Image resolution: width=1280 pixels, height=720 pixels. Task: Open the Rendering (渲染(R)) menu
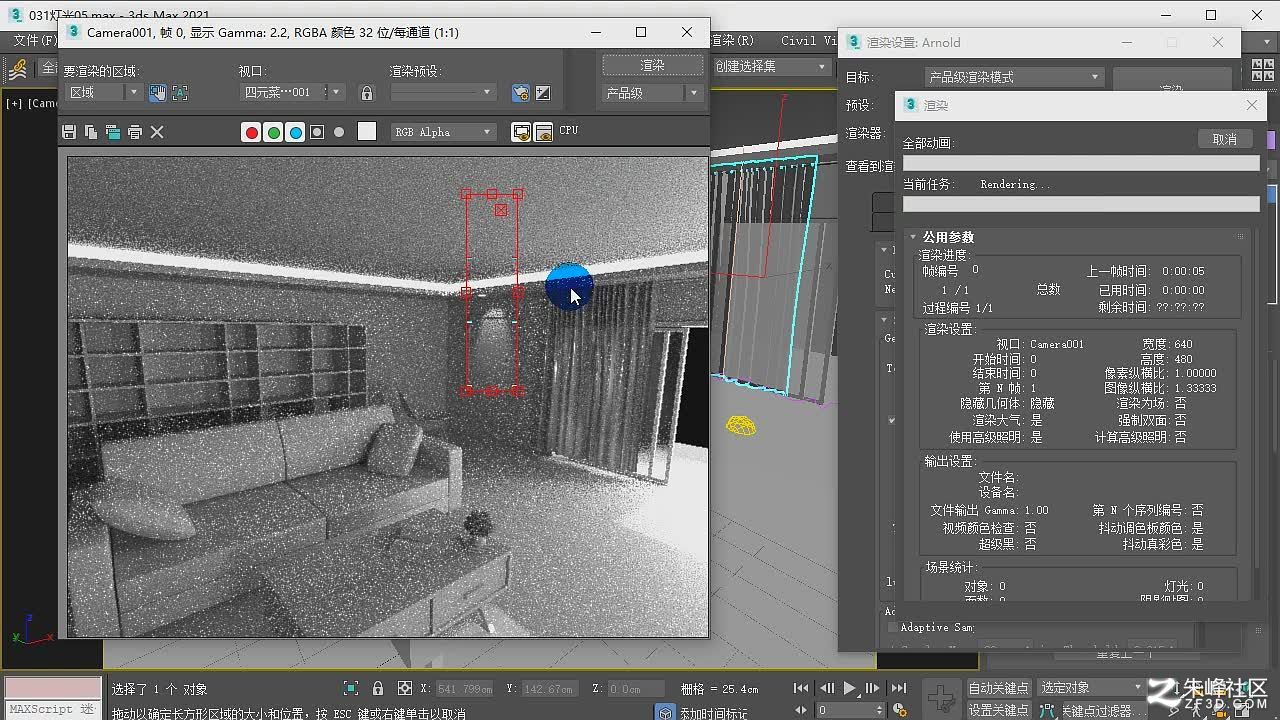(x=732, y=41)
